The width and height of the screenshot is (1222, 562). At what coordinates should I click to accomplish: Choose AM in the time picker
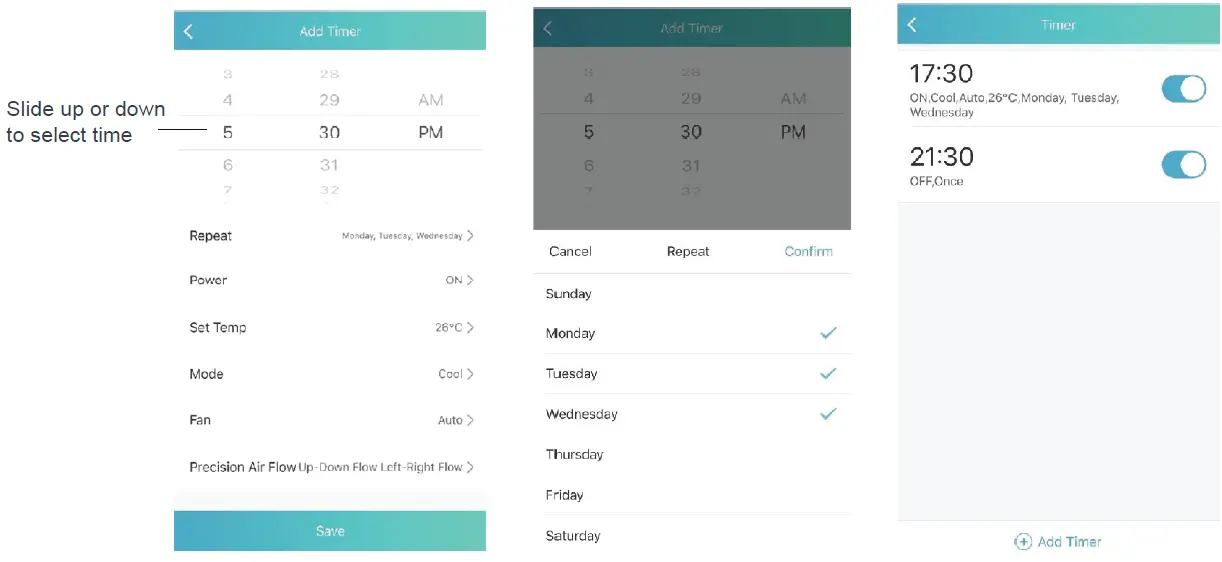pos(431,100)
